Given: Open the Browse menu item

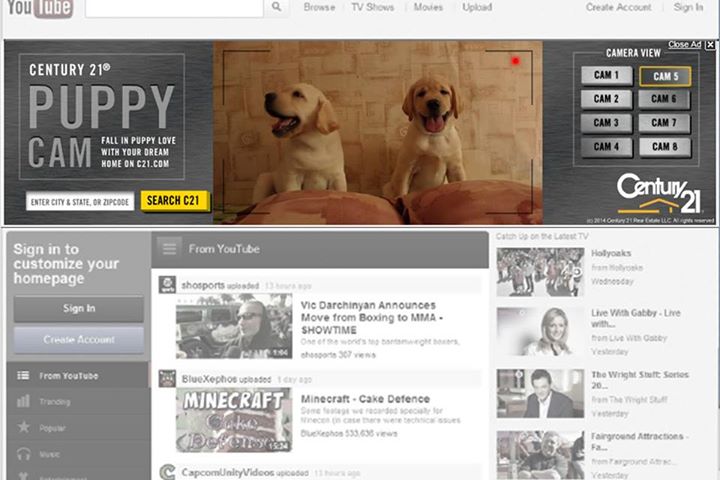Looking at the screenshot, I should coord(319,7).
